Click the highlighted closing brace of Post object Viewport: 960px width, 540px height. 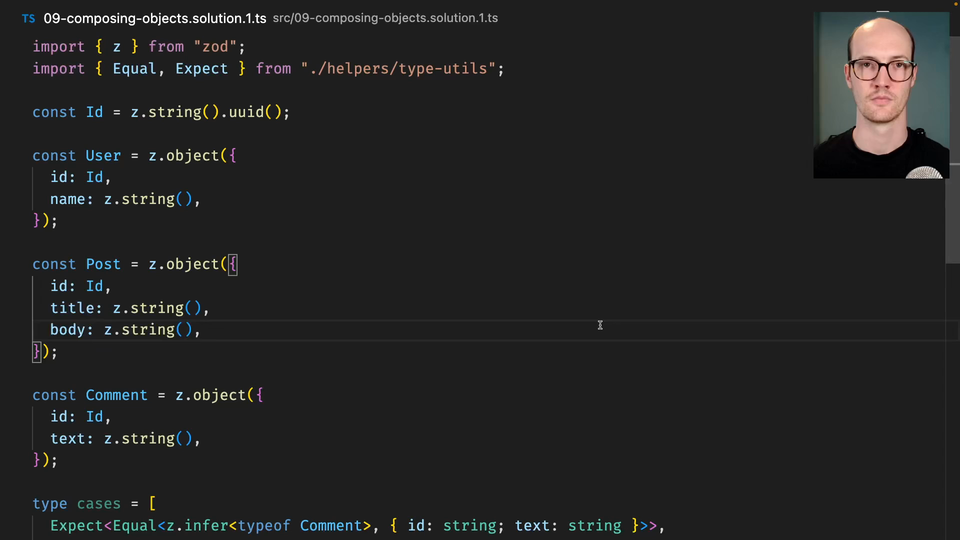click(x=37, y=351)
